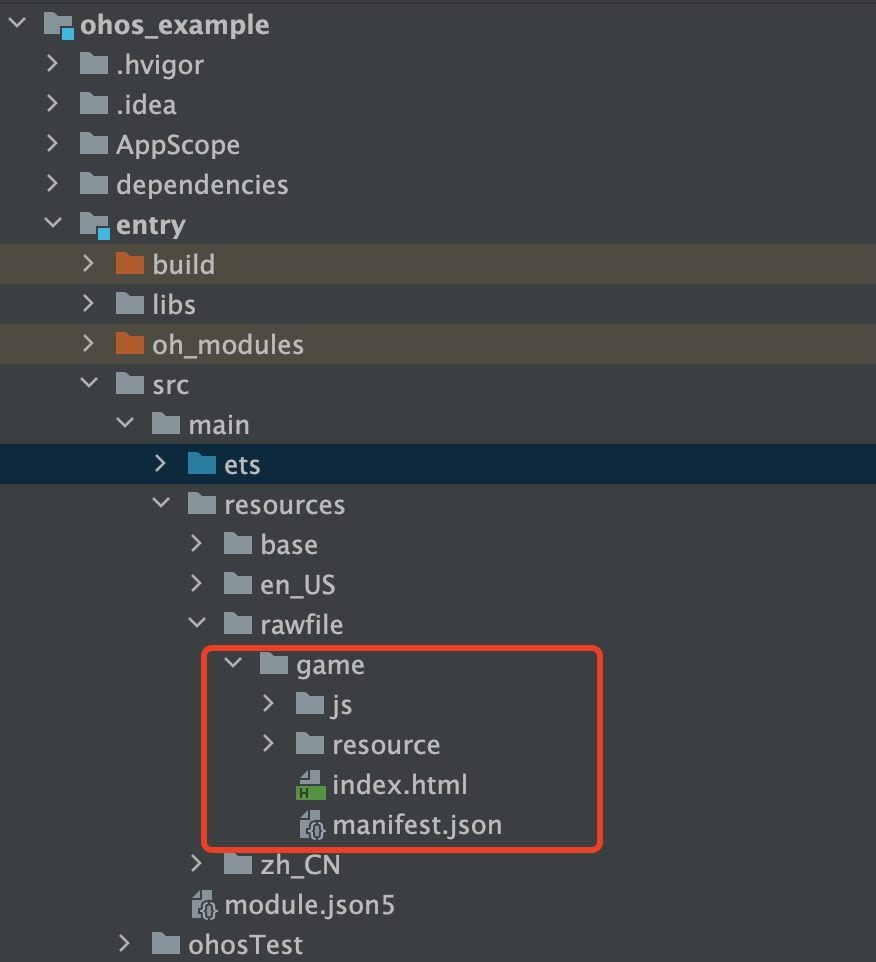The height and width of the screenshot is (962, 876).
Task: Expand the js folder chevron
Action: (x=268, y=703)
